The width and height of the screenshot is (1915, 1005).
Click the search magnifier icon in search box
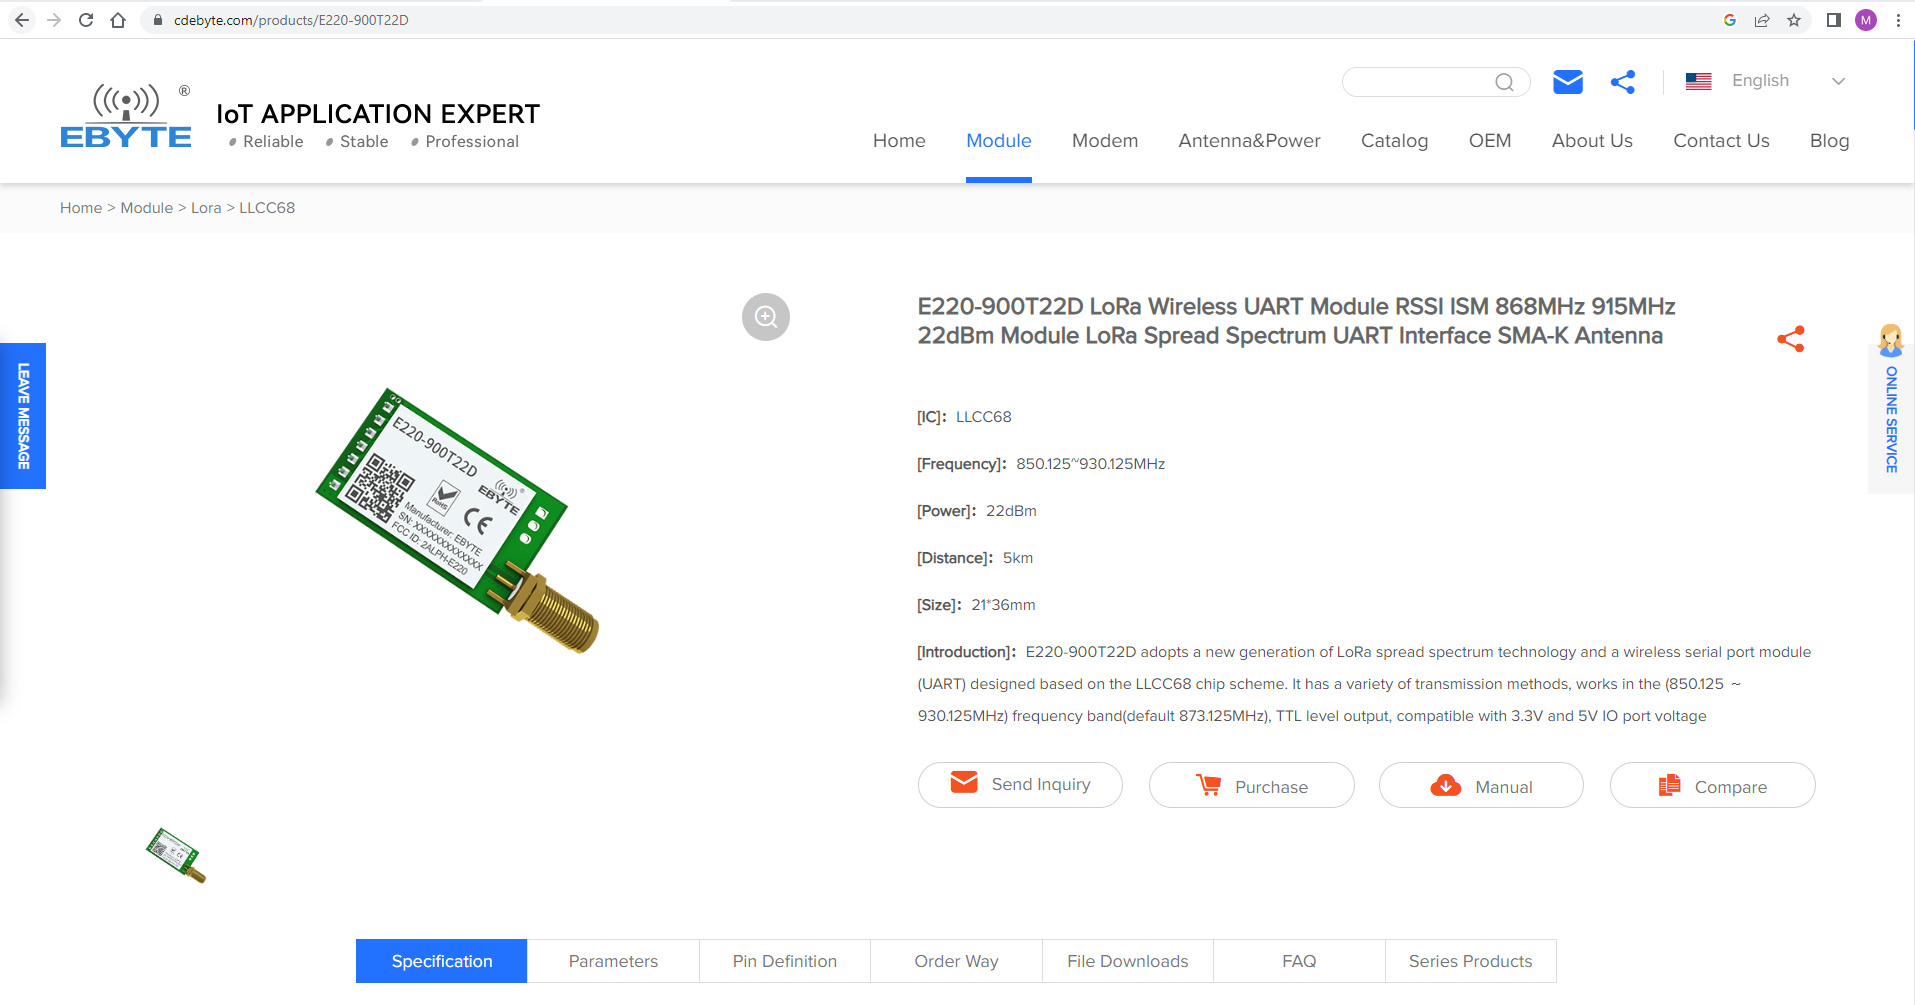pos(1504,82)
